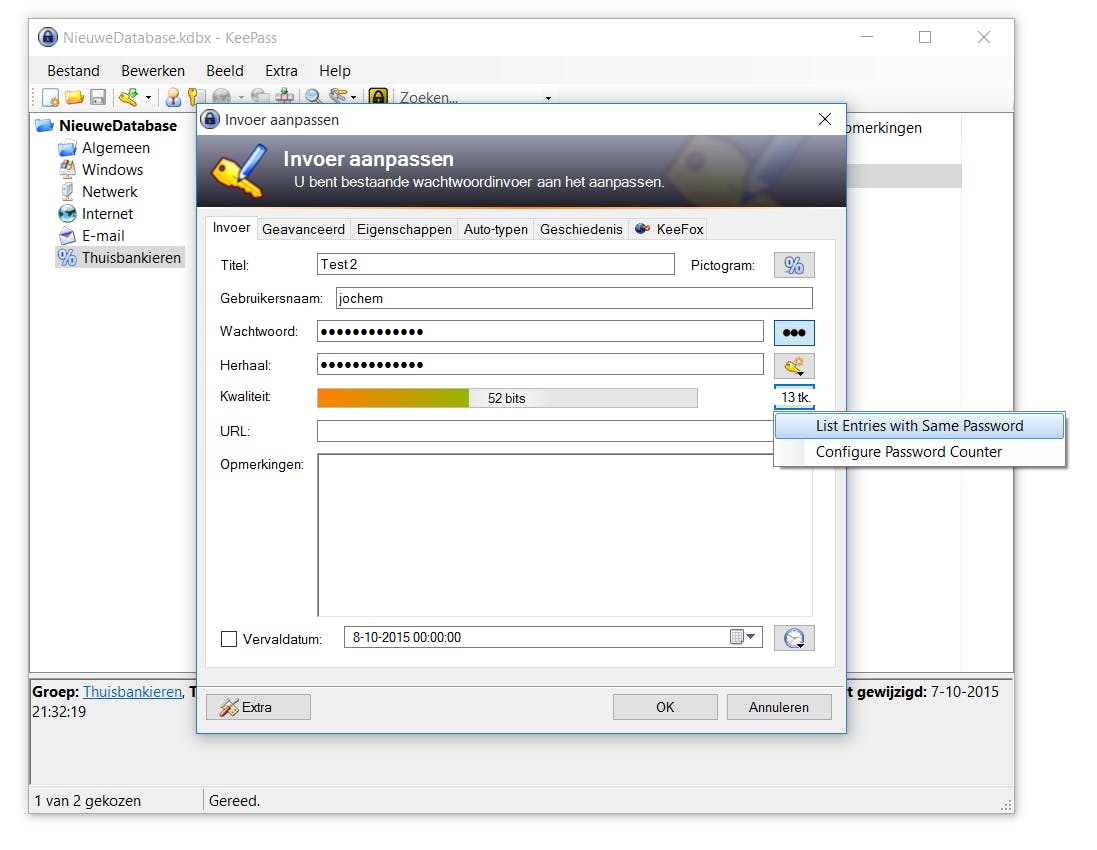Click the OK button
Image resolution: width=1097 pixels, height=850 pixels.
click(x=665, y=707)
